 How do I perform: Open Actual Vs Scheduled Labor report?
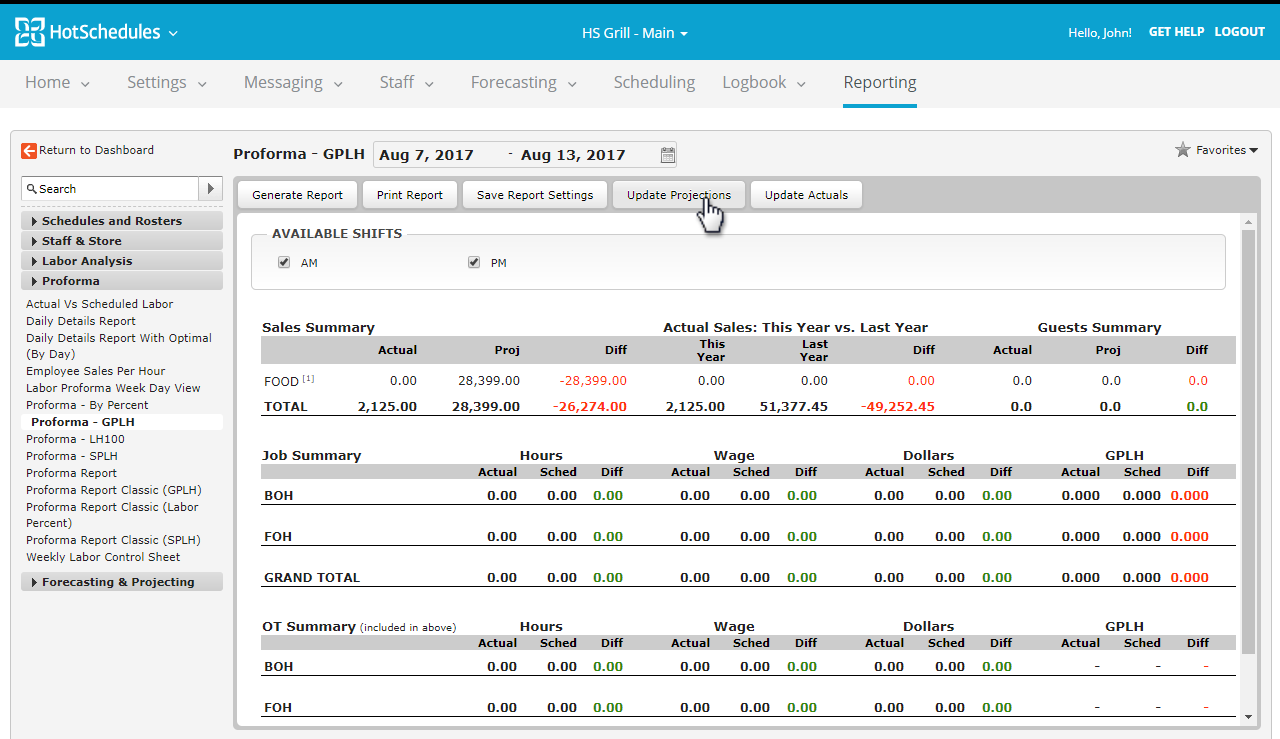coord(99,304)
